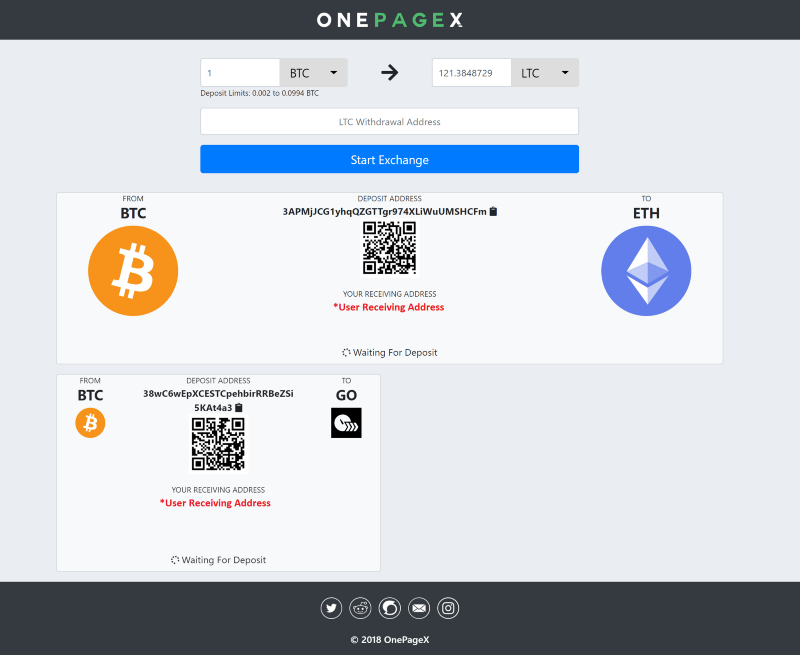800x655 pixels.
Task: Copy the 3APMjJCG1 deposit address via clipboard icon
Action: coord(493,211)
